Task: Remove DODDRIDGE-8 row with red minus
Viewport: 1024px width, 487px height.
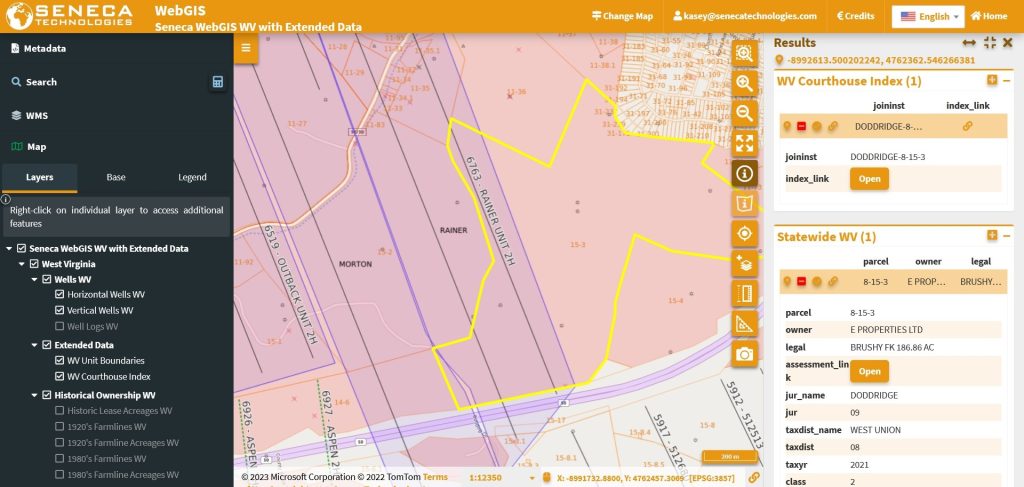Action: coord(801,126)
